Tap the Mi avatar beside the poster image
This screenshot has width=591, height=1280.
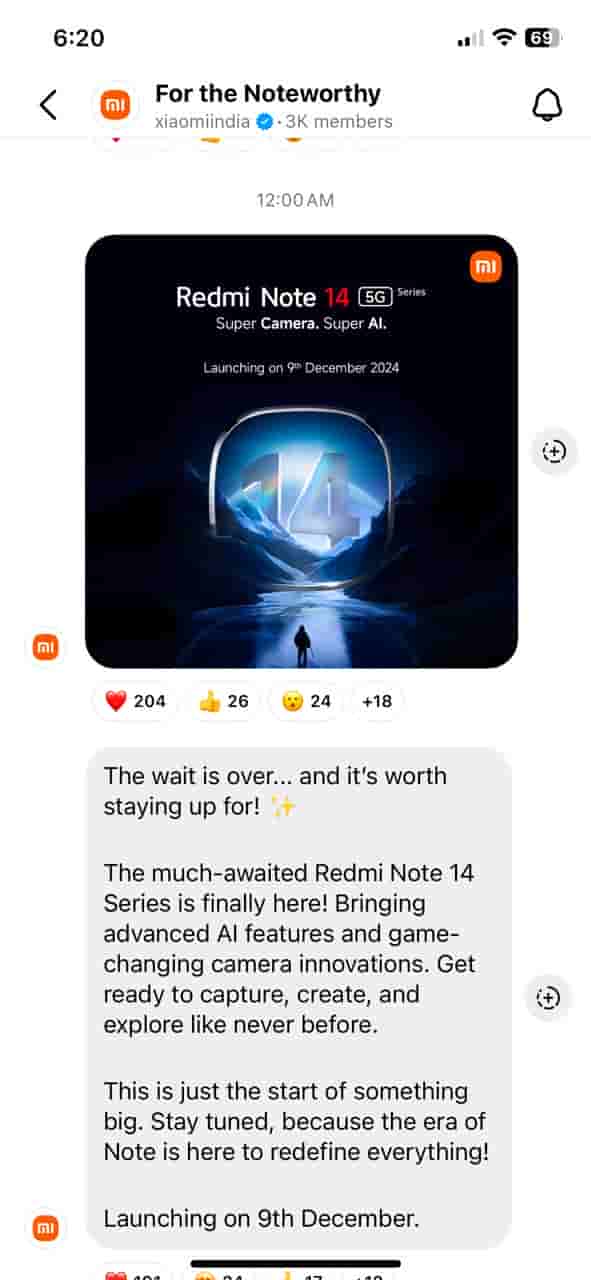(46, 648)
